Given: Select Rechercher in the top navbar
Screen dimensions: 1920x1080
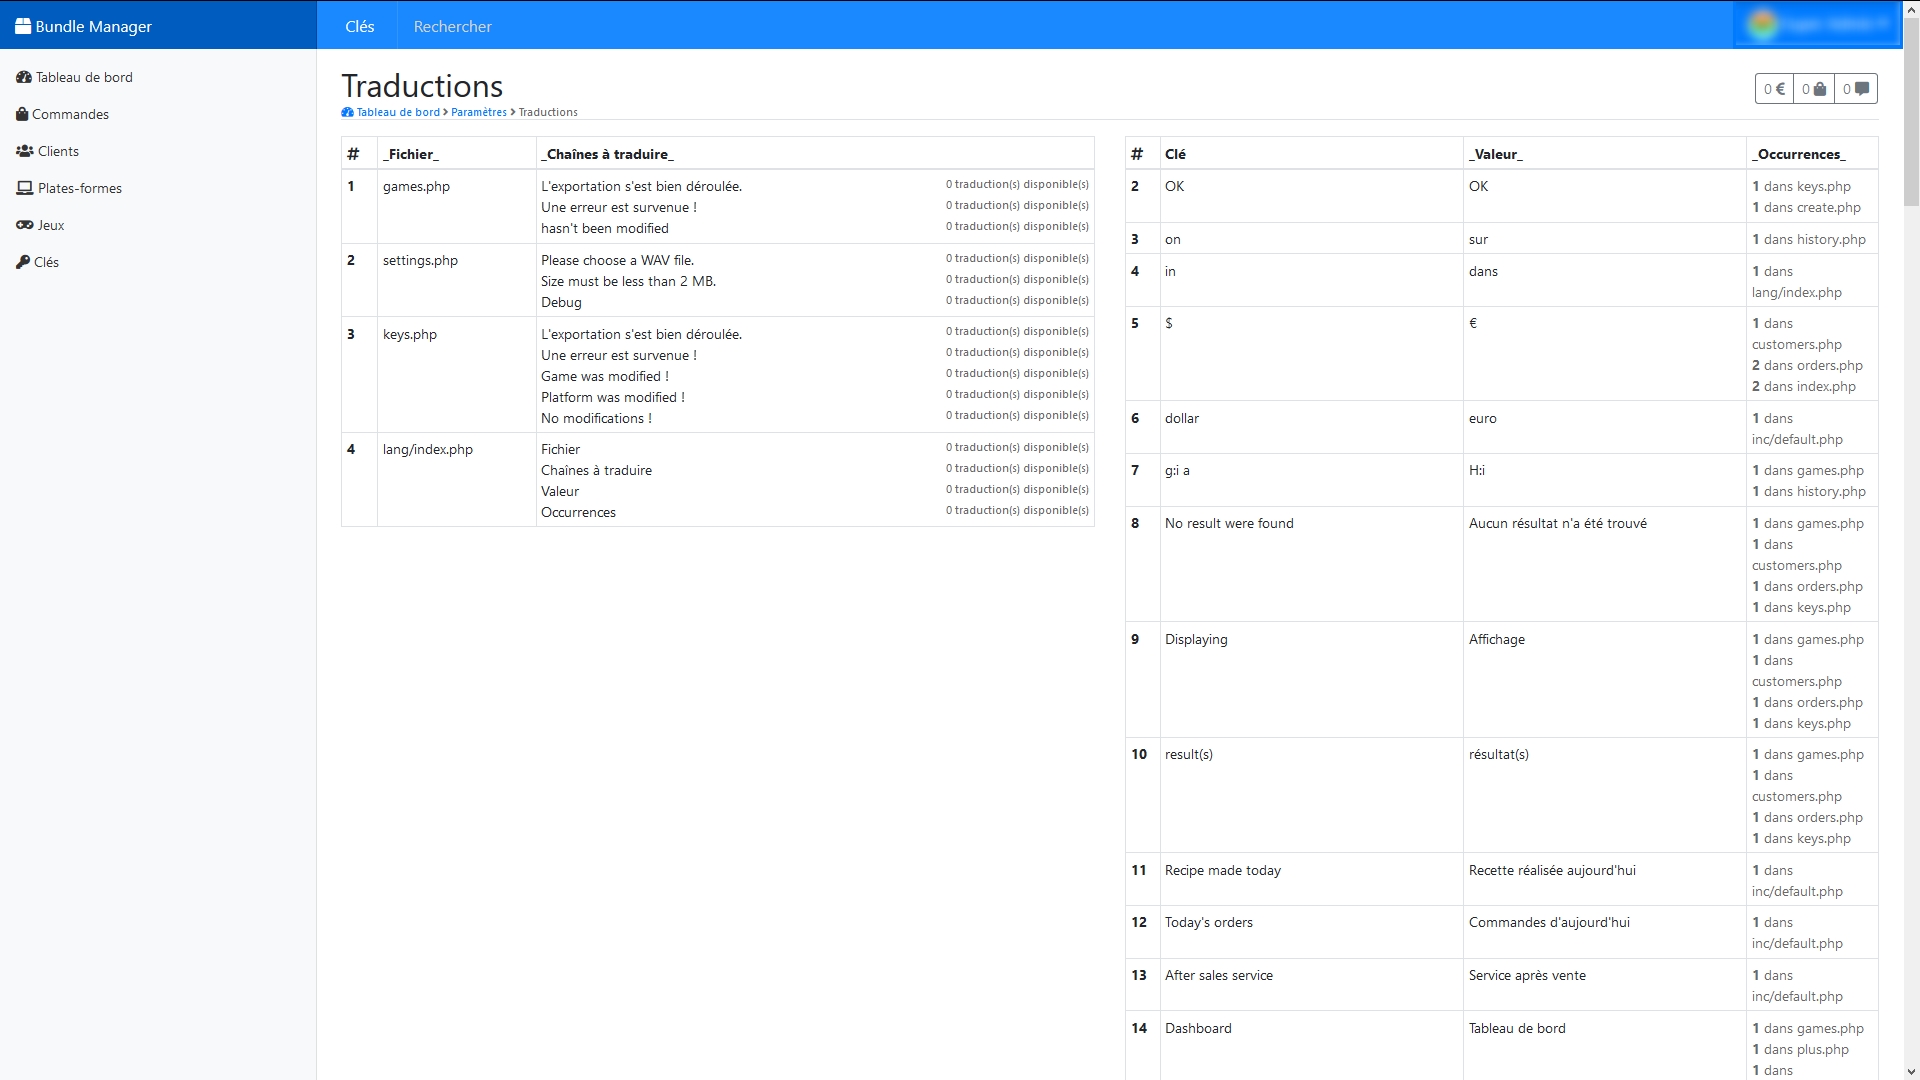Looking at the screenshot, I should click(x=453, y=26).
